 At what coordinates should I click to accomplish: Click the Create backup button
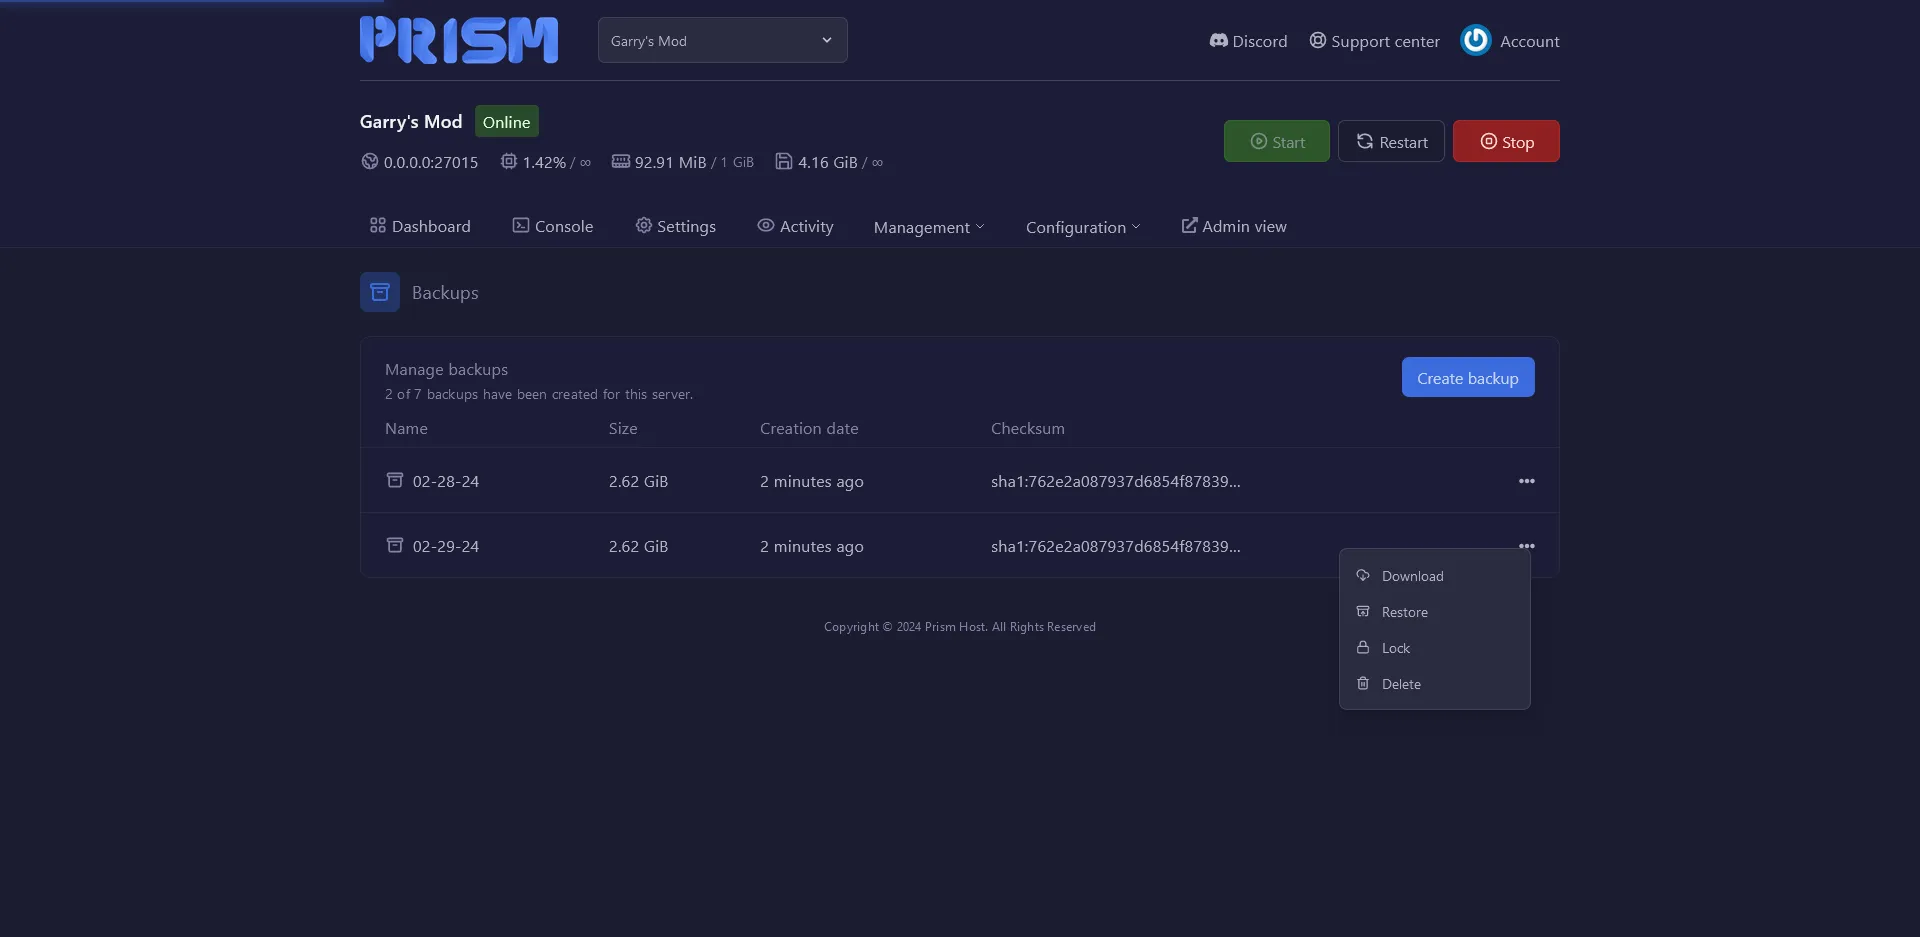[1467, 378]
